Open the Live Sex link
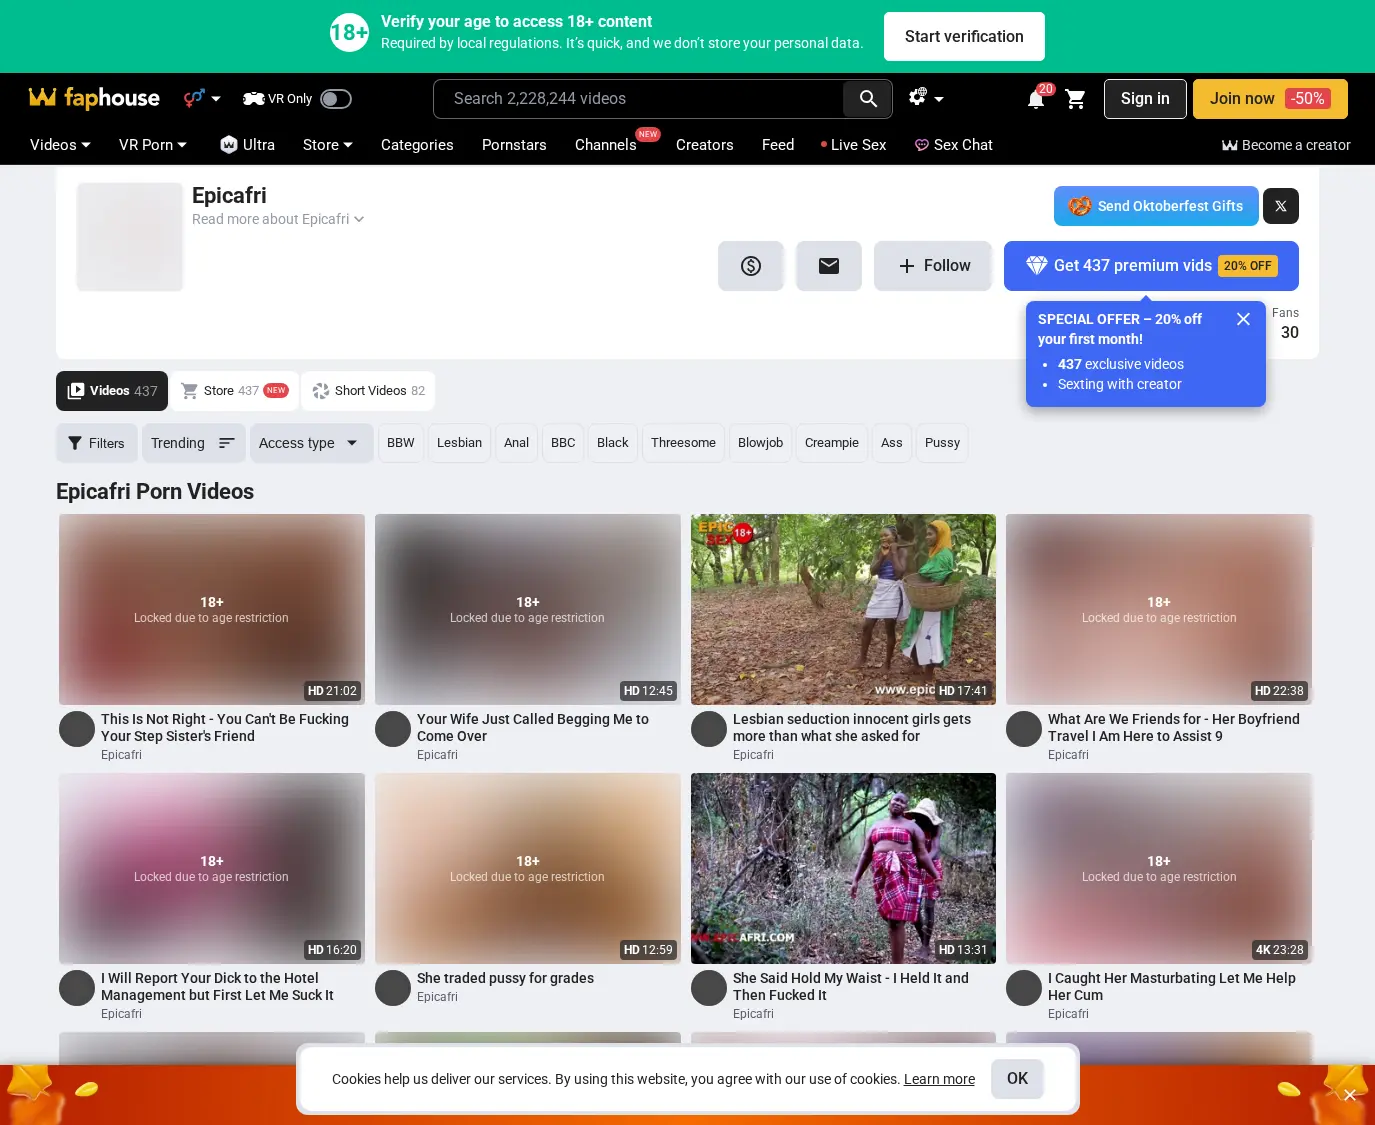This screenshot has height=1125, width=1375. click(x=854, y=145)
